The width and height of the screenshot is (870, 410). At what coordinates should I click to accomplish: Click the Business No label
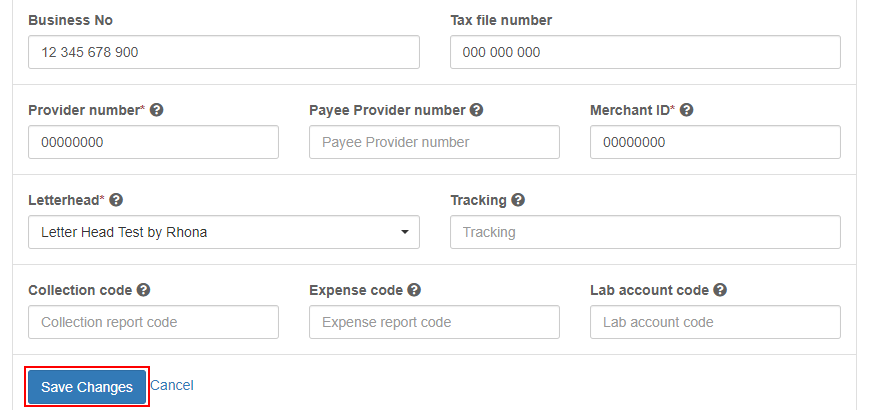coord(70,20)
